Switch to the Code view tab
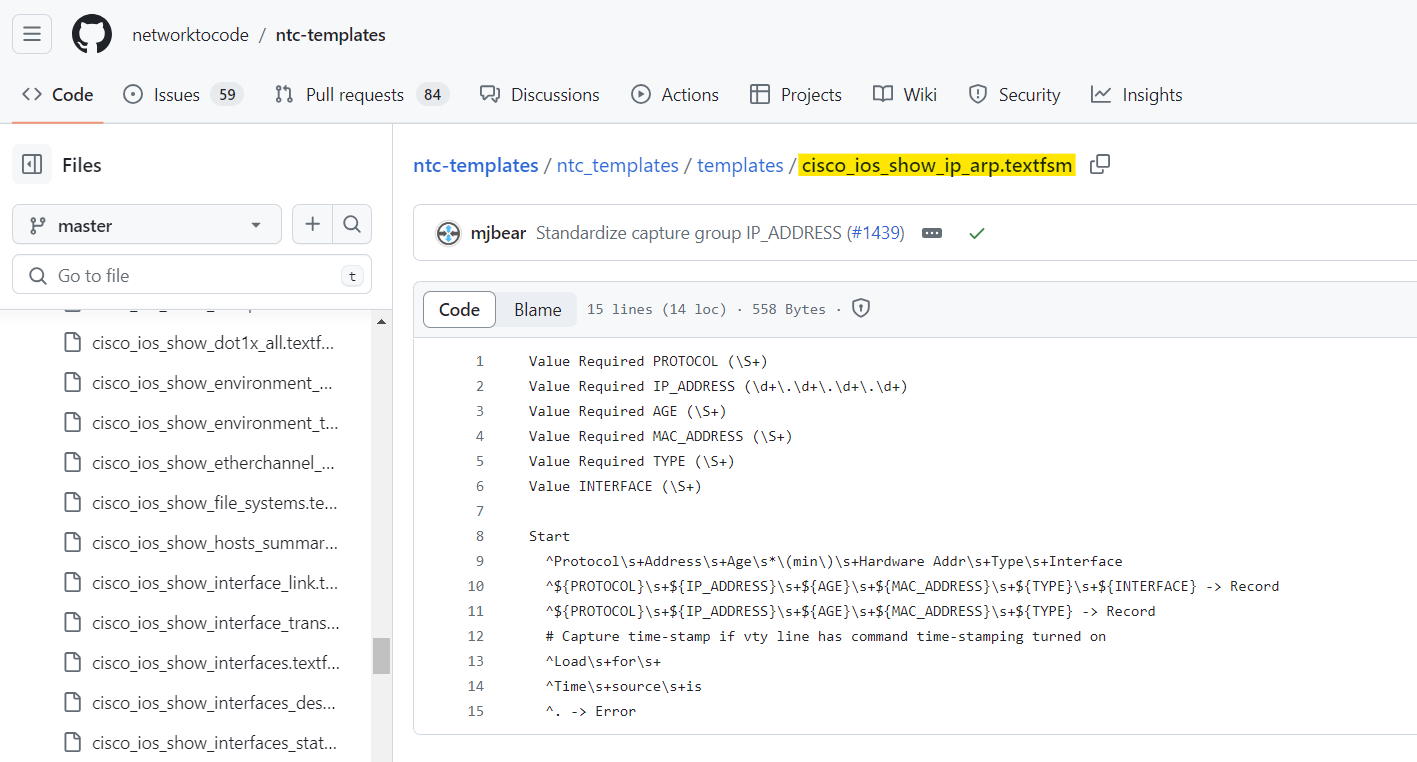1417x762 pixels. (459, 309)
